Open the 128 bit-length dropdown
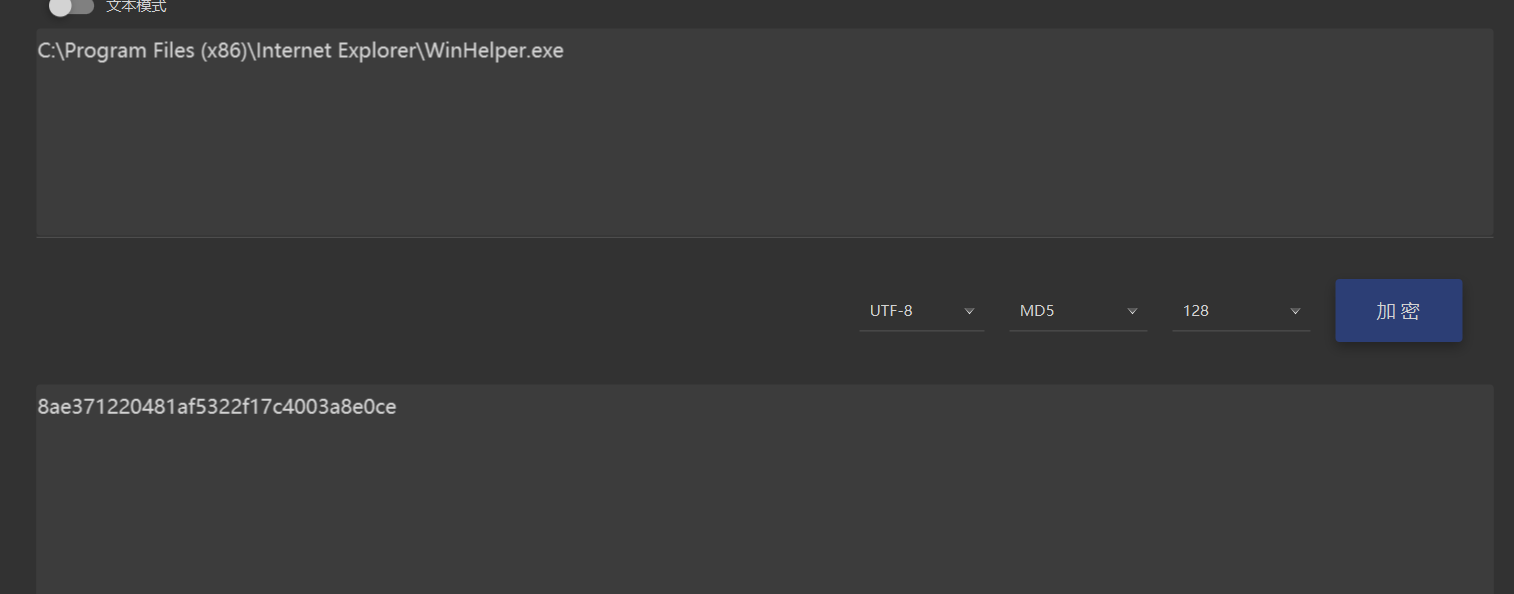Screen dimensions: 1514x594 [1240, 311]
